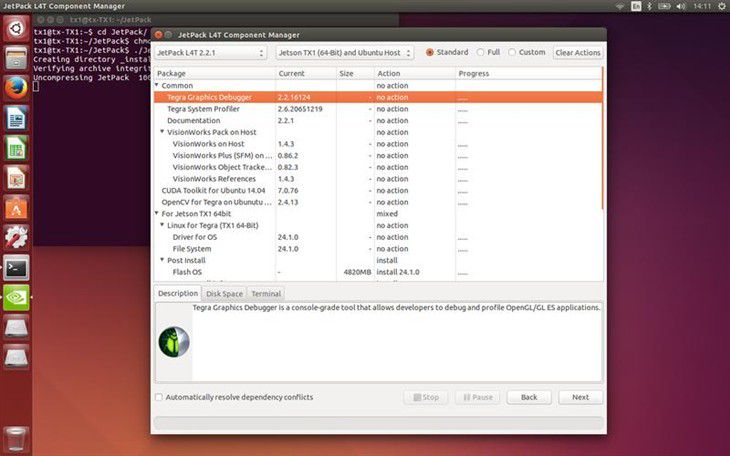Select the Full install radio button

[x=480, y=52]
